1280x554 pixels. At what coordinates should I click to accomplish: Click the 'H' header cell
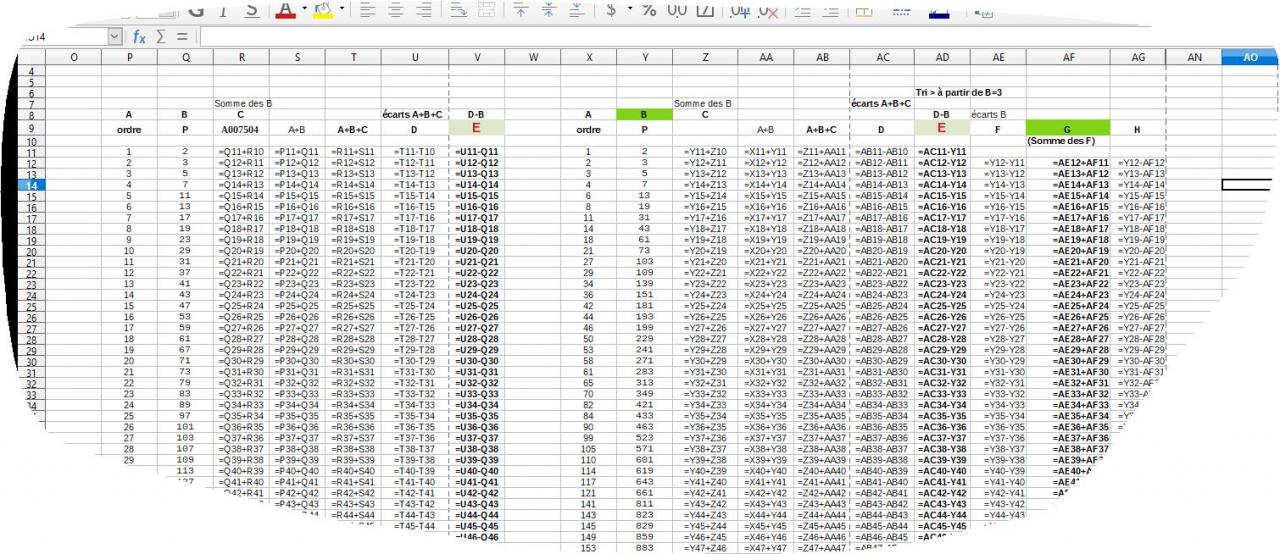click(x=1137, y=129)
